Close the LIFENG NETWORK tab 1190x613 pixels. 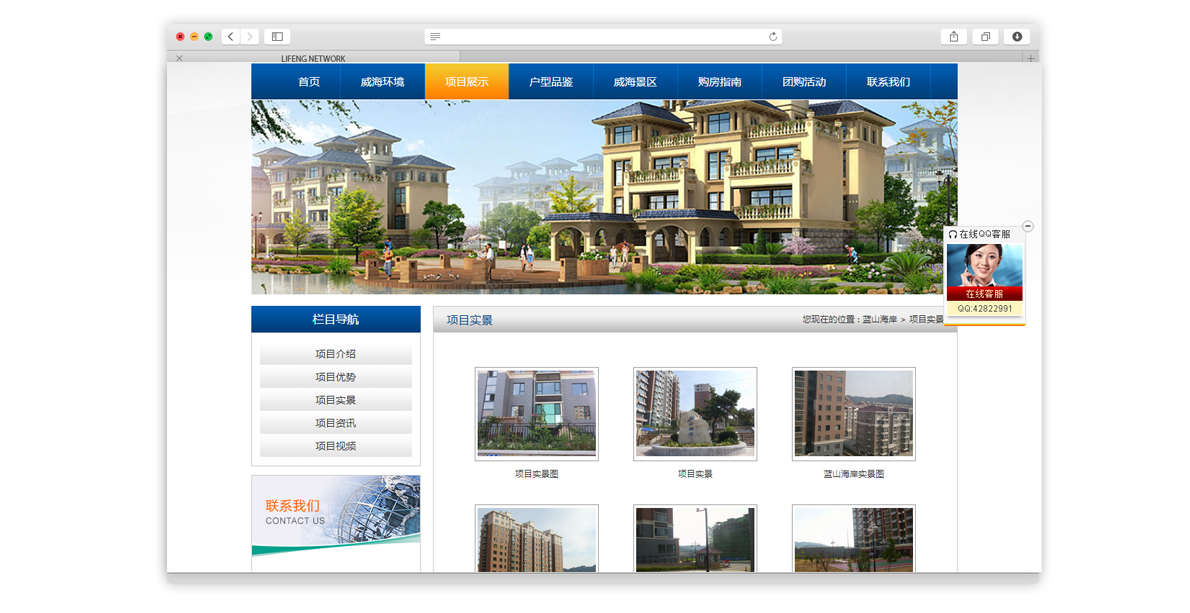[179, 58]
